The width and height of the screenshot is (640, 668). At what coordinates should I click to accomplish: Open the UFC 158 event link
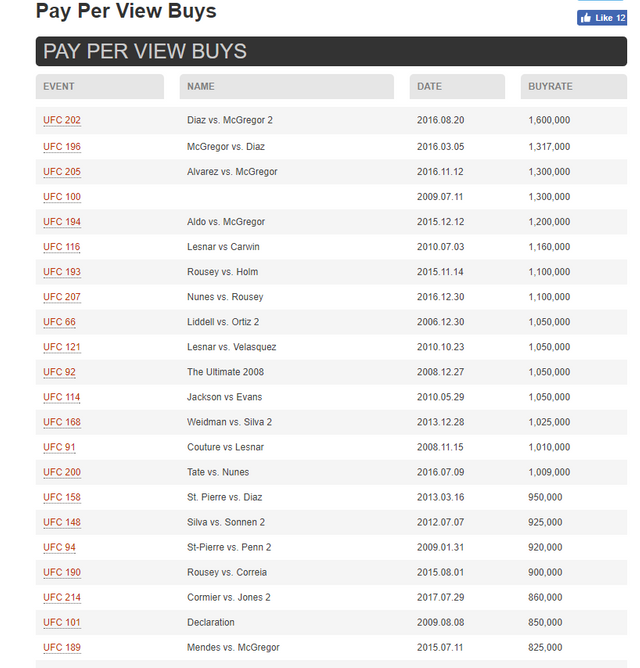tap(62, 497)
